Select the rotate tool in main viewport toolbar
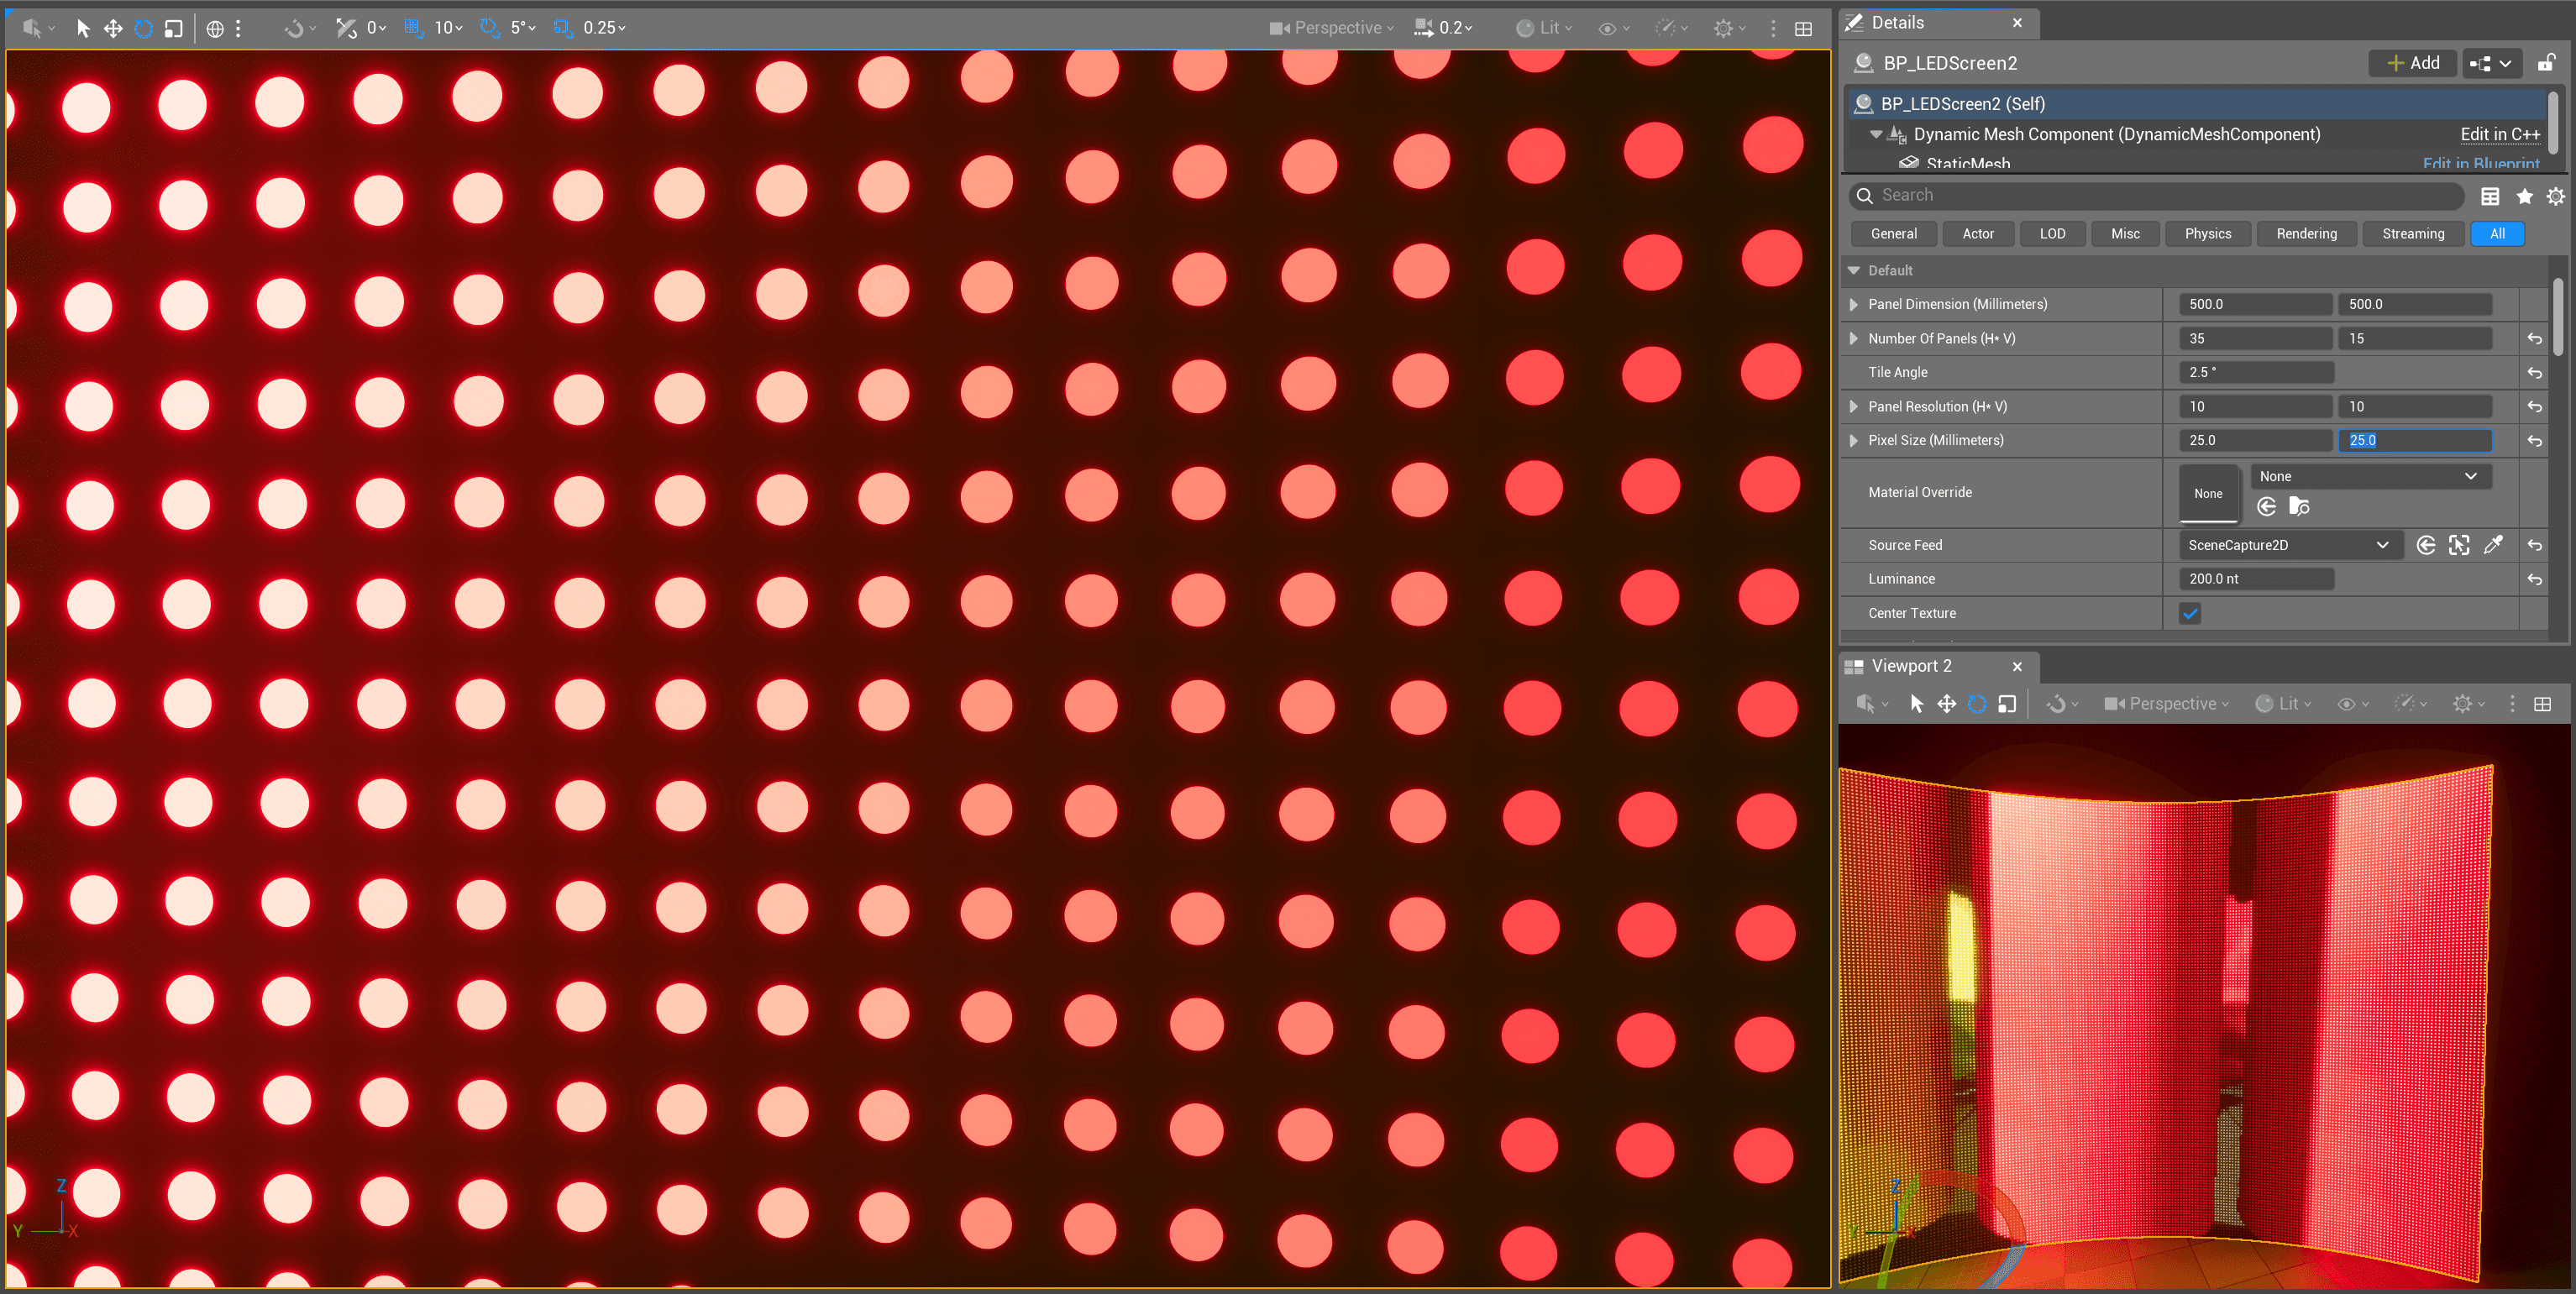This screenshot has height=1294, width=2576. (x=143, y=28)
